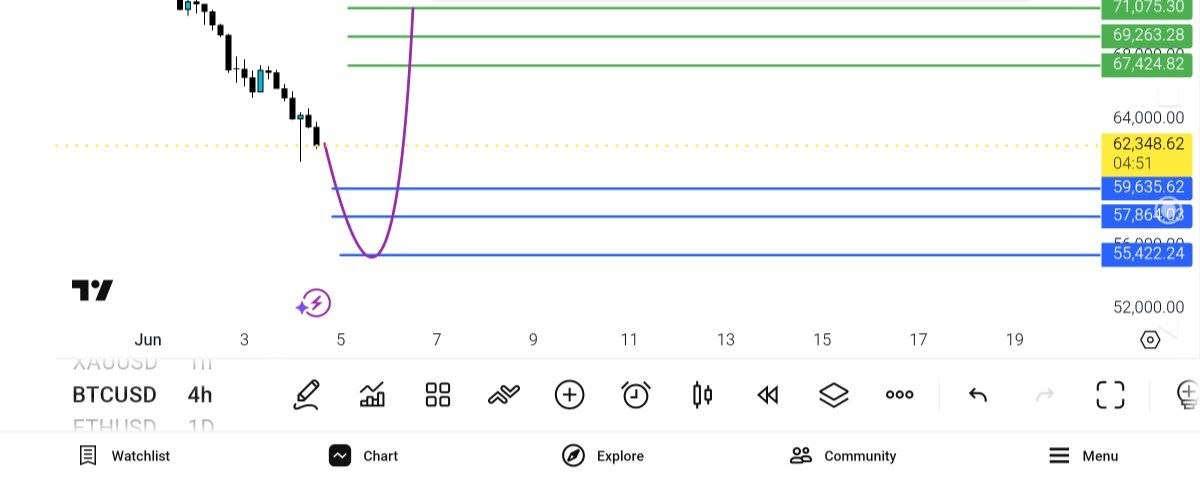The height and width of the screenshot is (480, 1200).
Task: Open the indicators chart icon
Action: (372, 395)
